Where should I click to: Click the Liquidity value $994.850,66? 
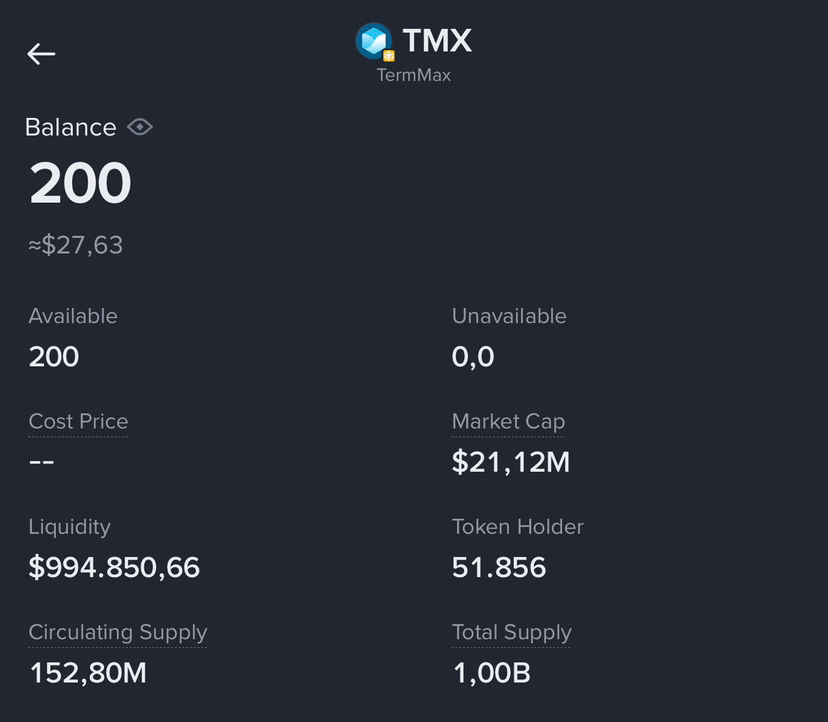point(114,567)
